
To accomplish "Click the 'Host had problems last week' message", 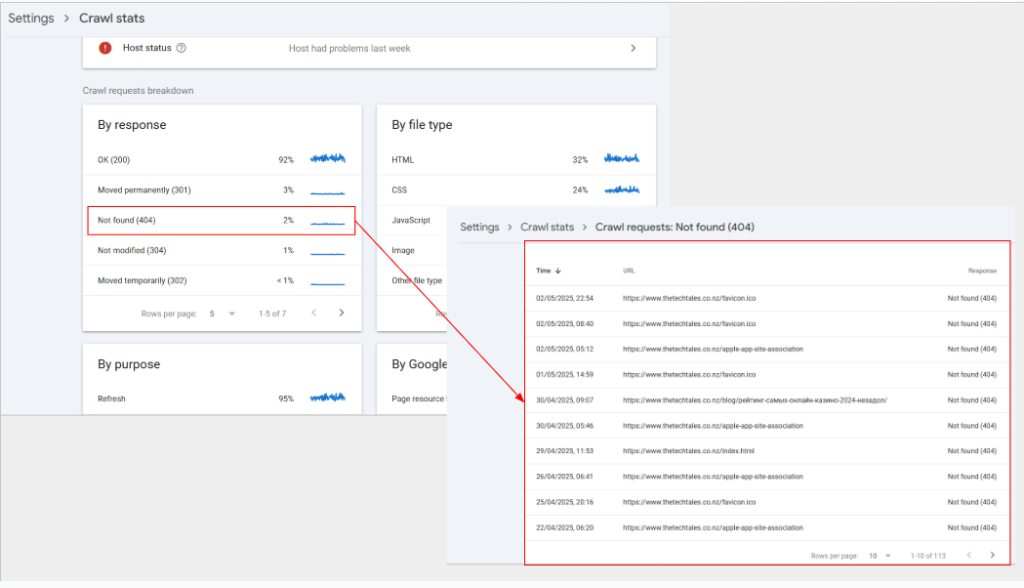I will [x=349, y=48].
